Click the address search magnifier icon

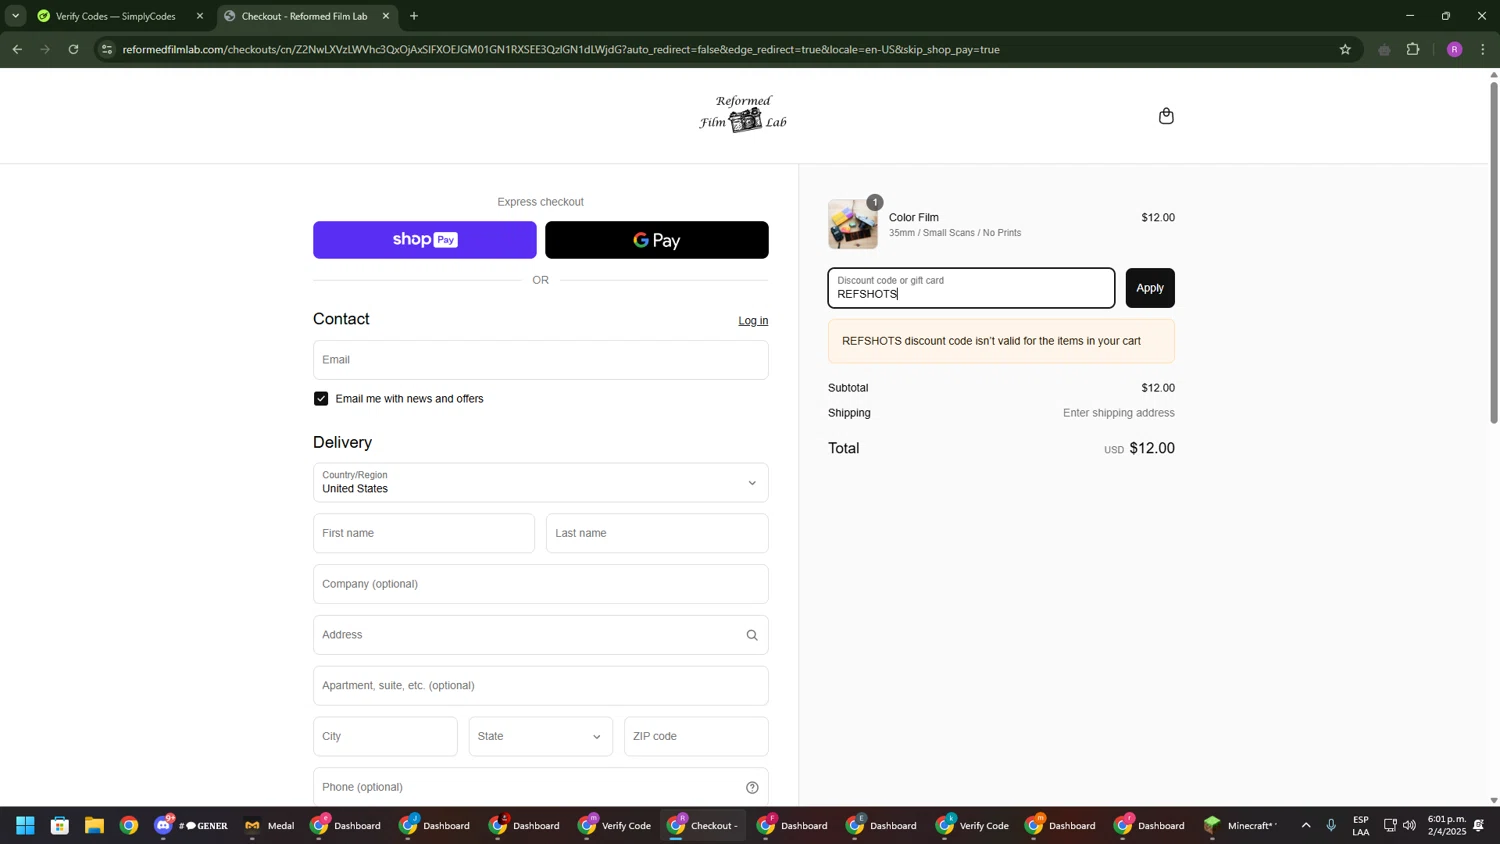click(752, 635)
